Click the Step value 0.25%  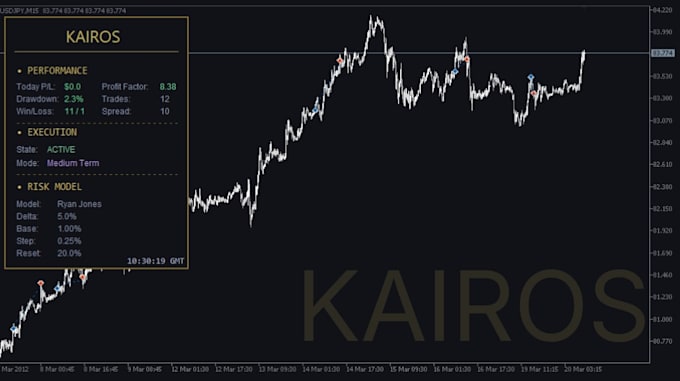click(69, 241)
